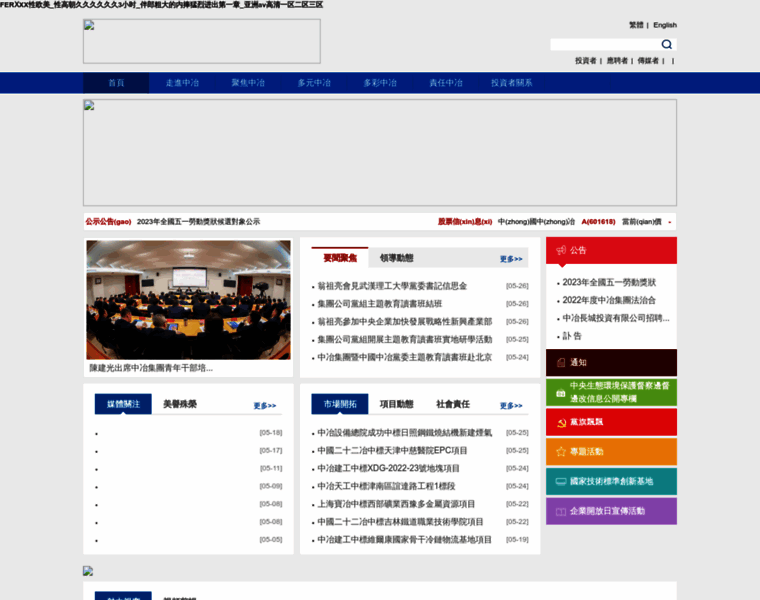Open the 傳媒者 link
Image resolution: width=760 pixels, height=600 pixels.
pyautogui.click(x=648, y=61)
